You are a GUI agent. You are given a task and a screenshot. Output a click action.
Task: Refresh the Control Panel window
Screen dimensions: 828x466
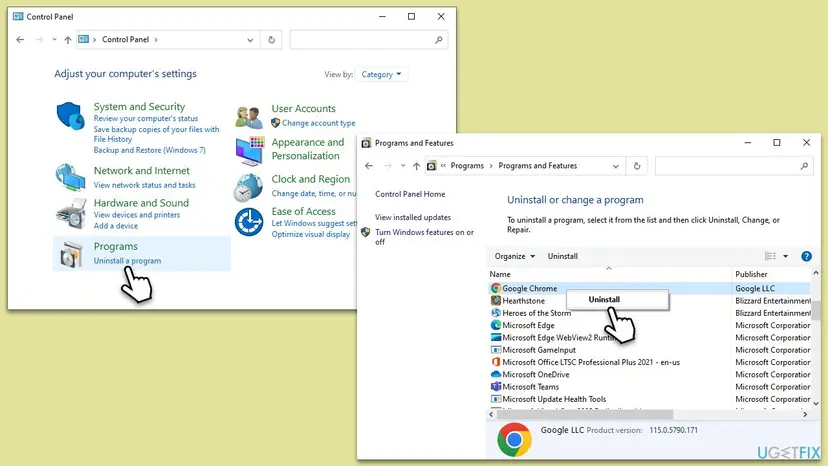[x=271, y=40]
